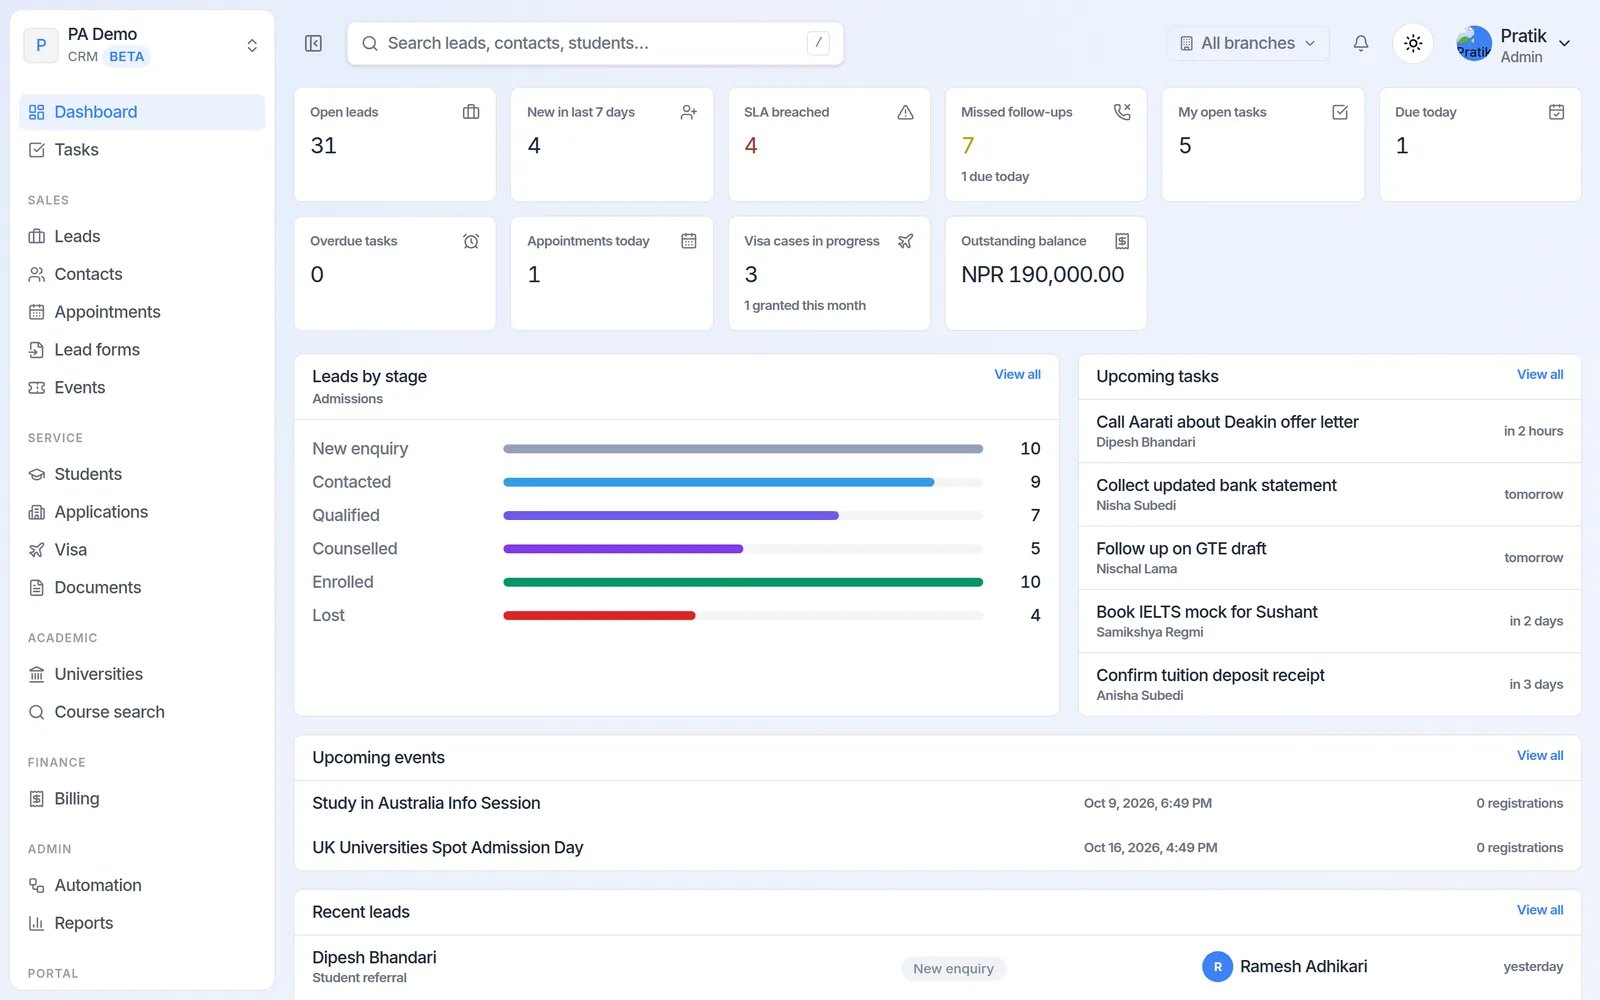Click the receipt icon on Outstanding balance card
1600x1000 pixels.
(1122, 241)
